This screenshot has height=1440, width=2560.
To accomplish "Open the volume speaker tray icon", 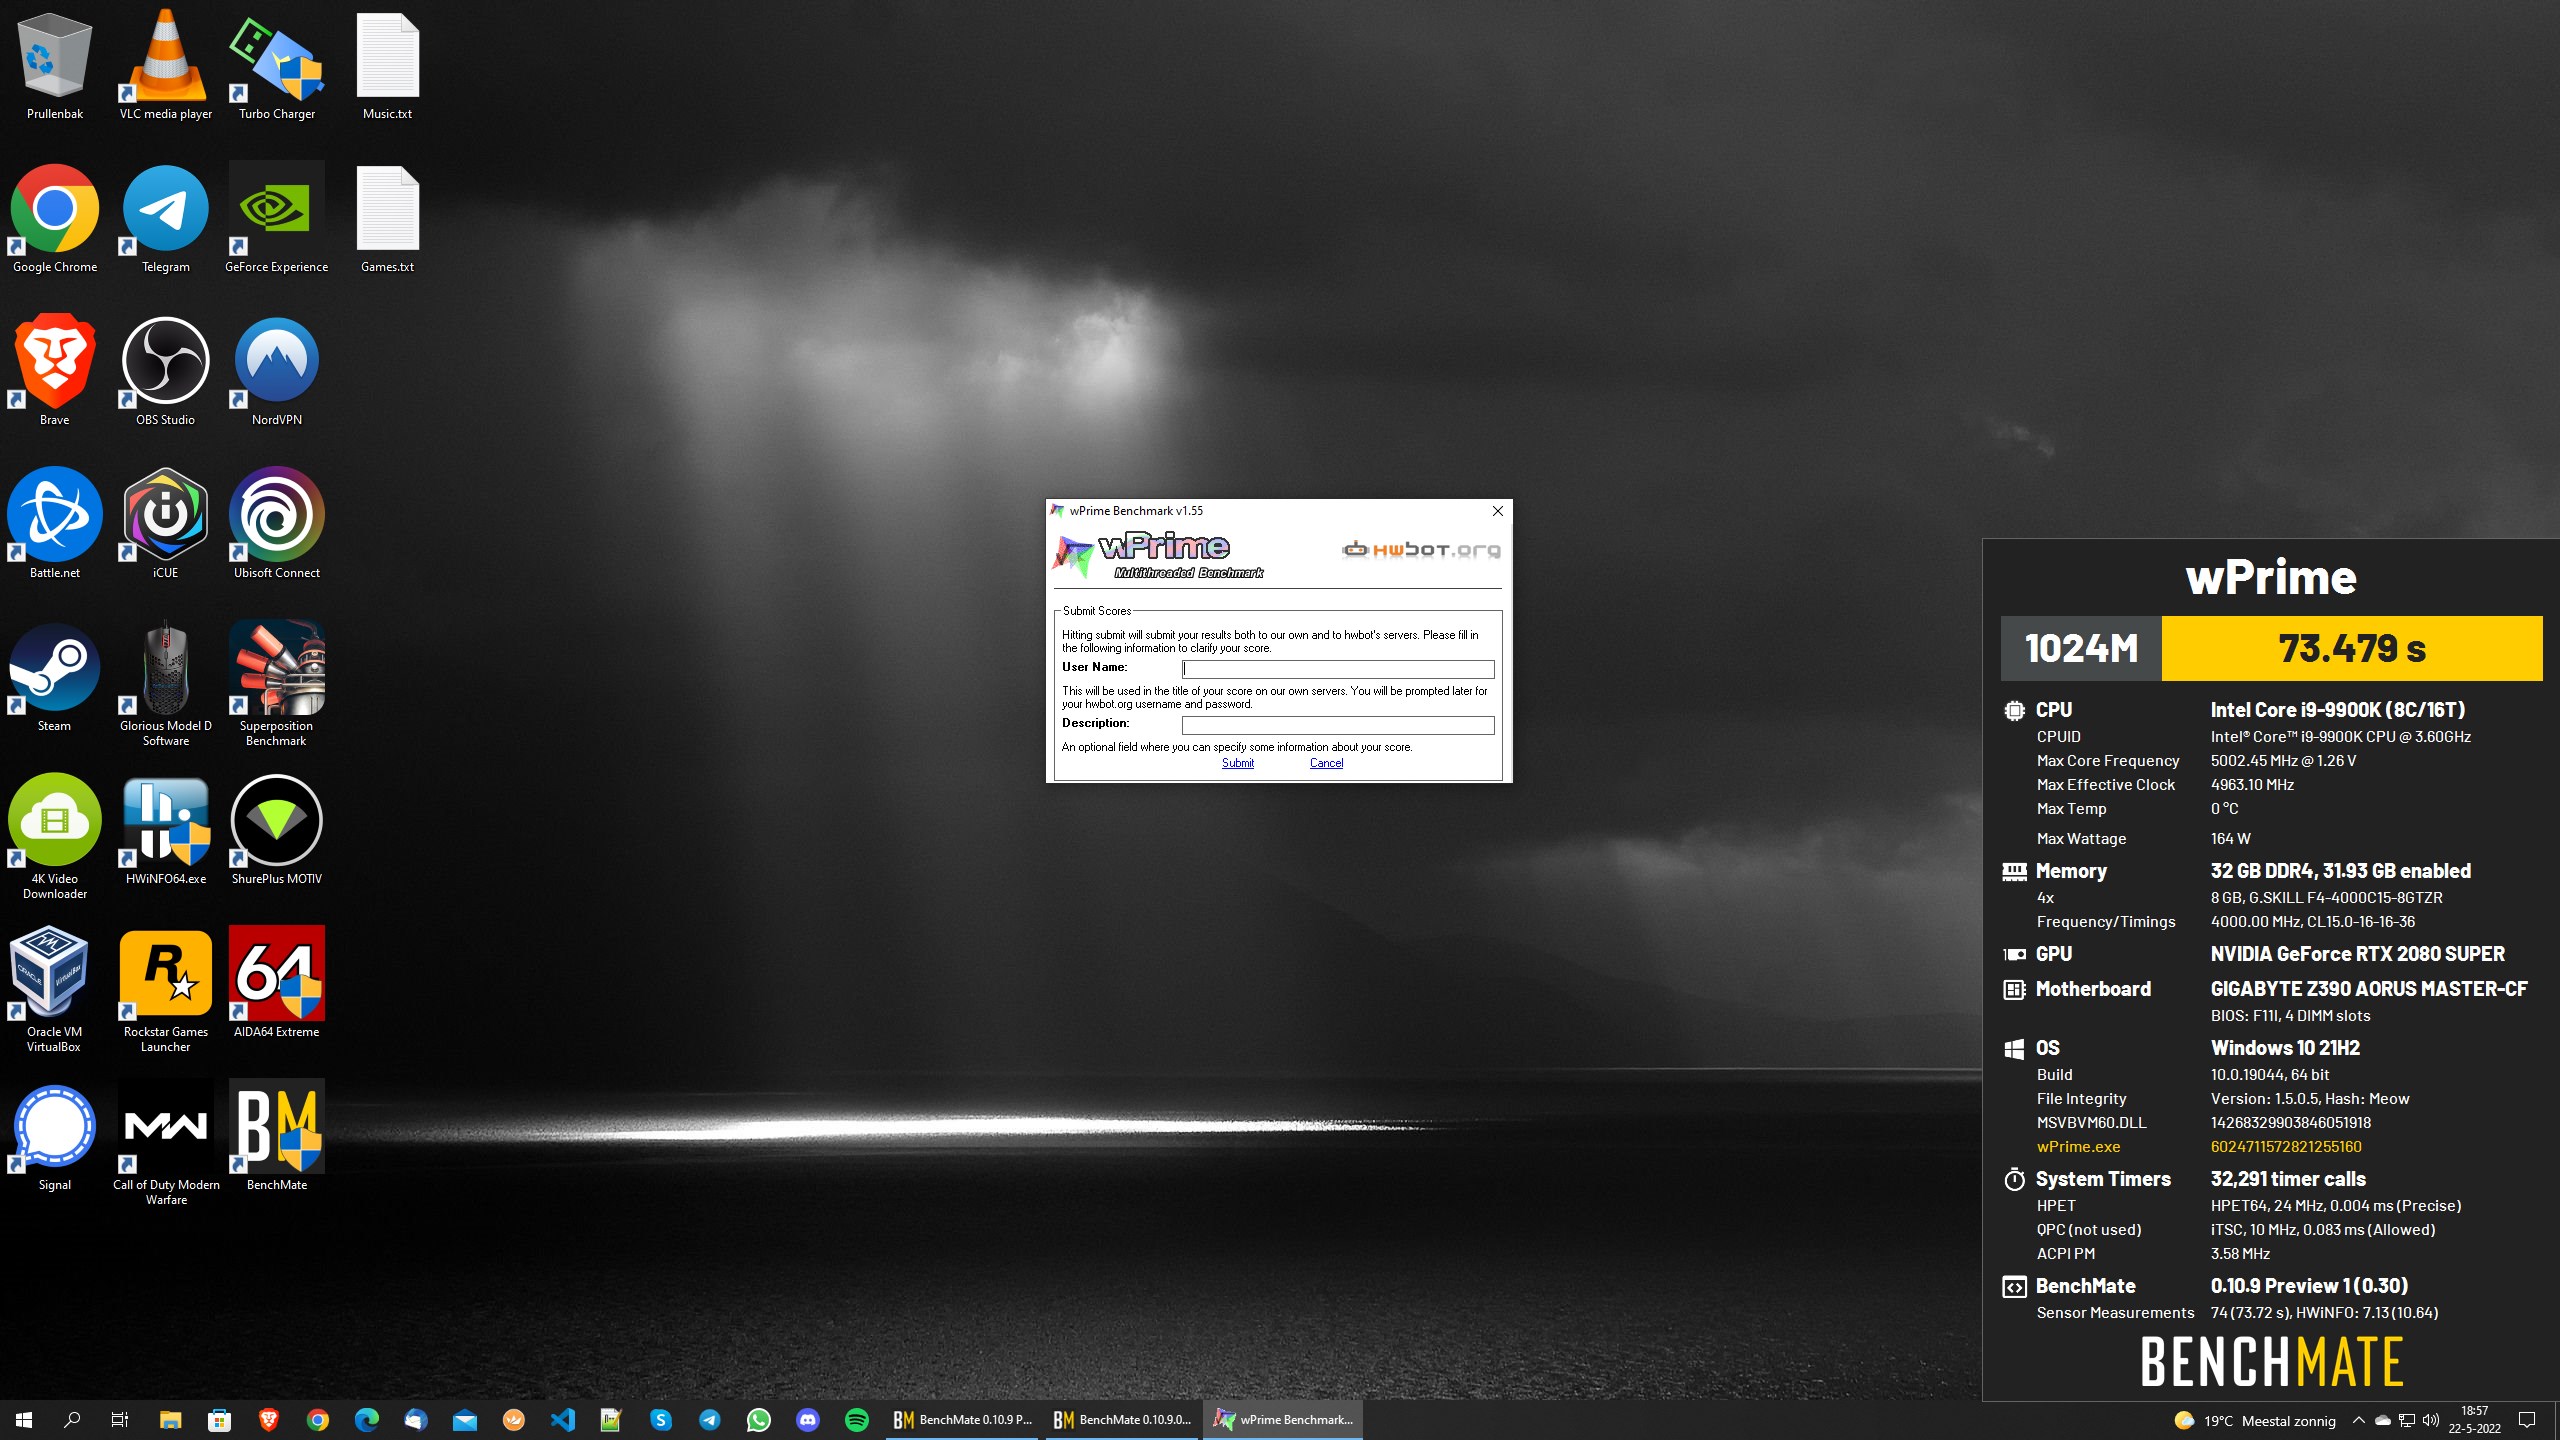I will (x=2431, y=1420).
